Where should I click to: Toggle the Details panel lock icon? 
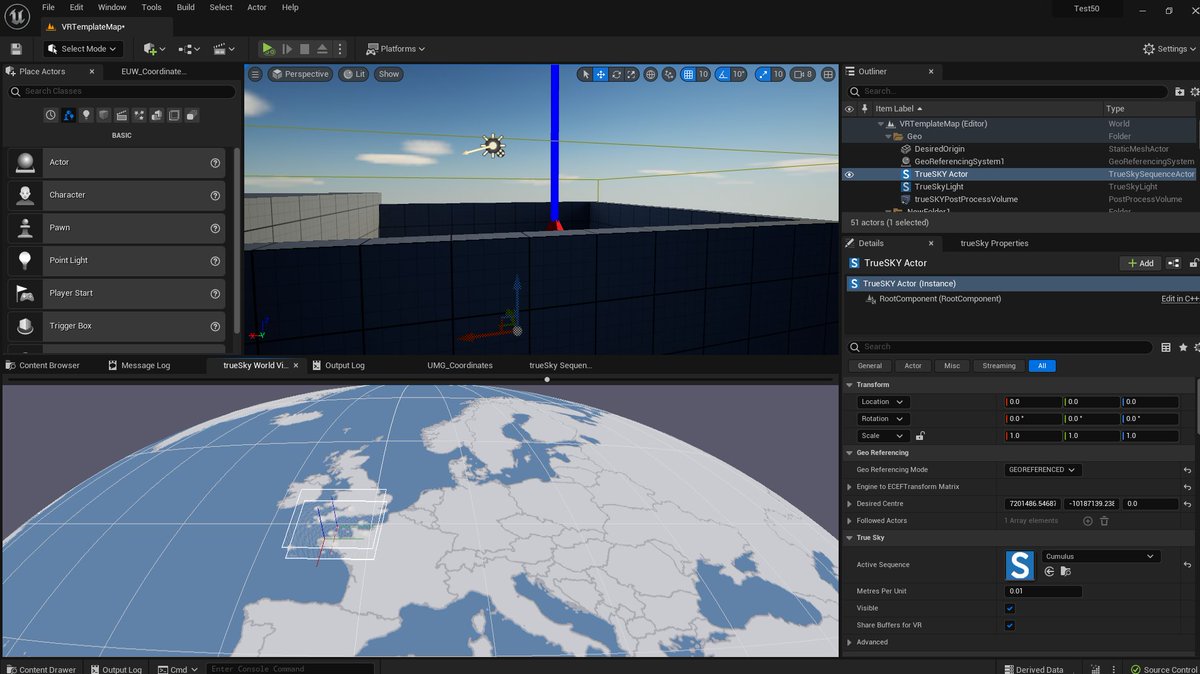click(1193, 263)
